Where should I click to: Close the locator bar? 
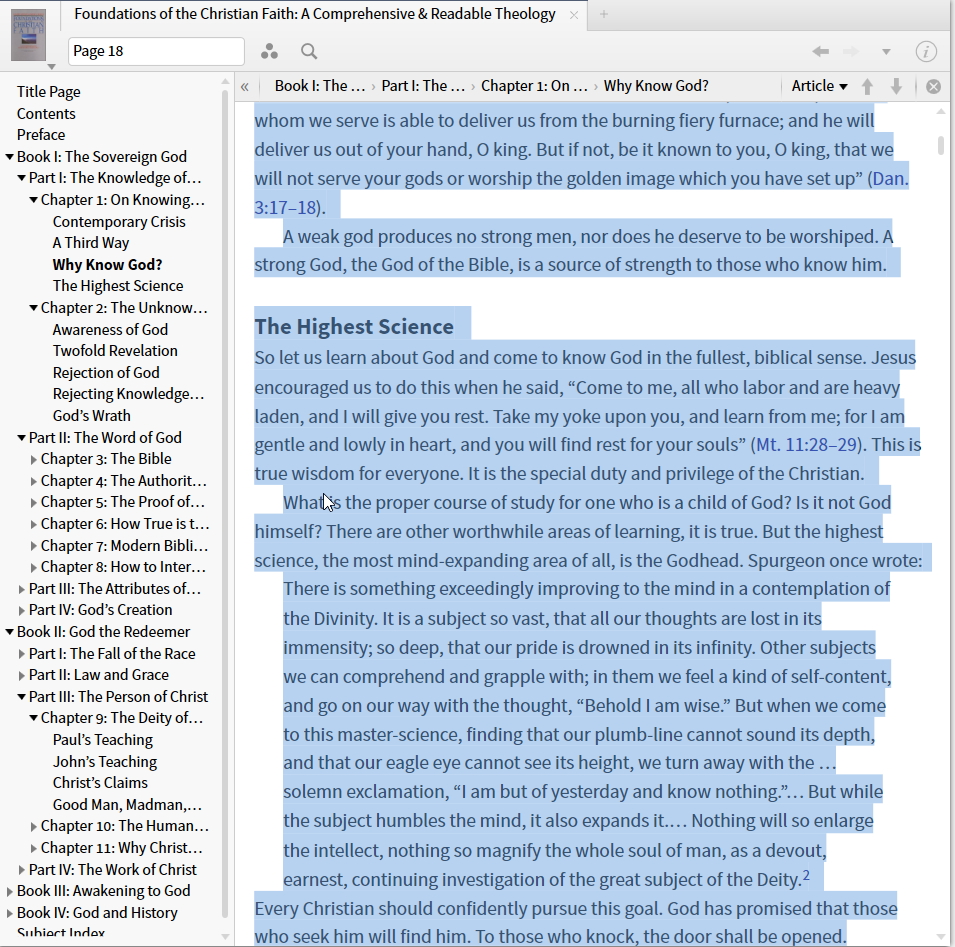933,86
